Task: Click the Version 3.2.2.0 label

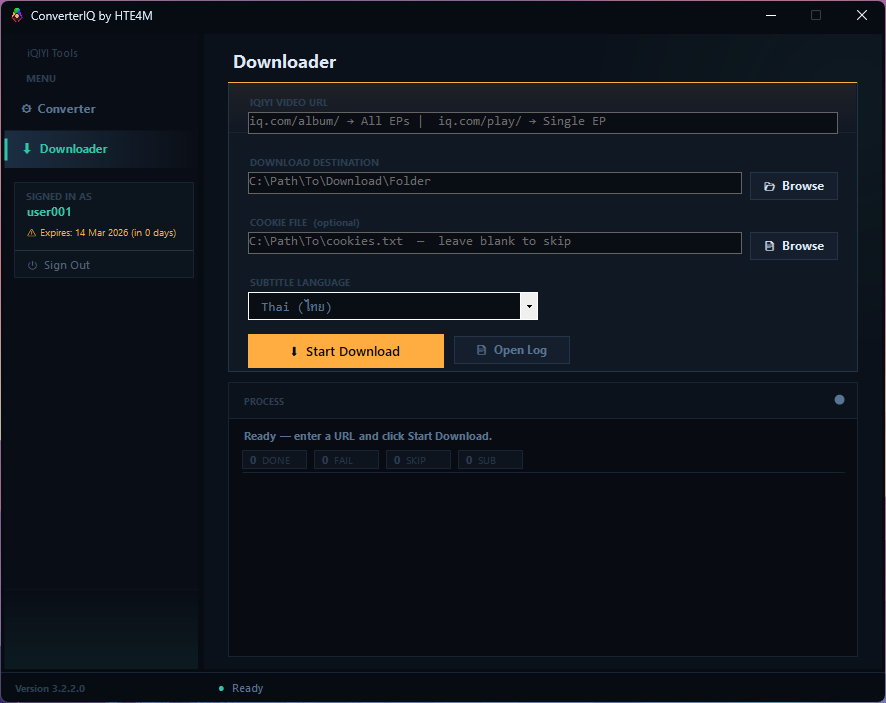Action: coord(50,688)
